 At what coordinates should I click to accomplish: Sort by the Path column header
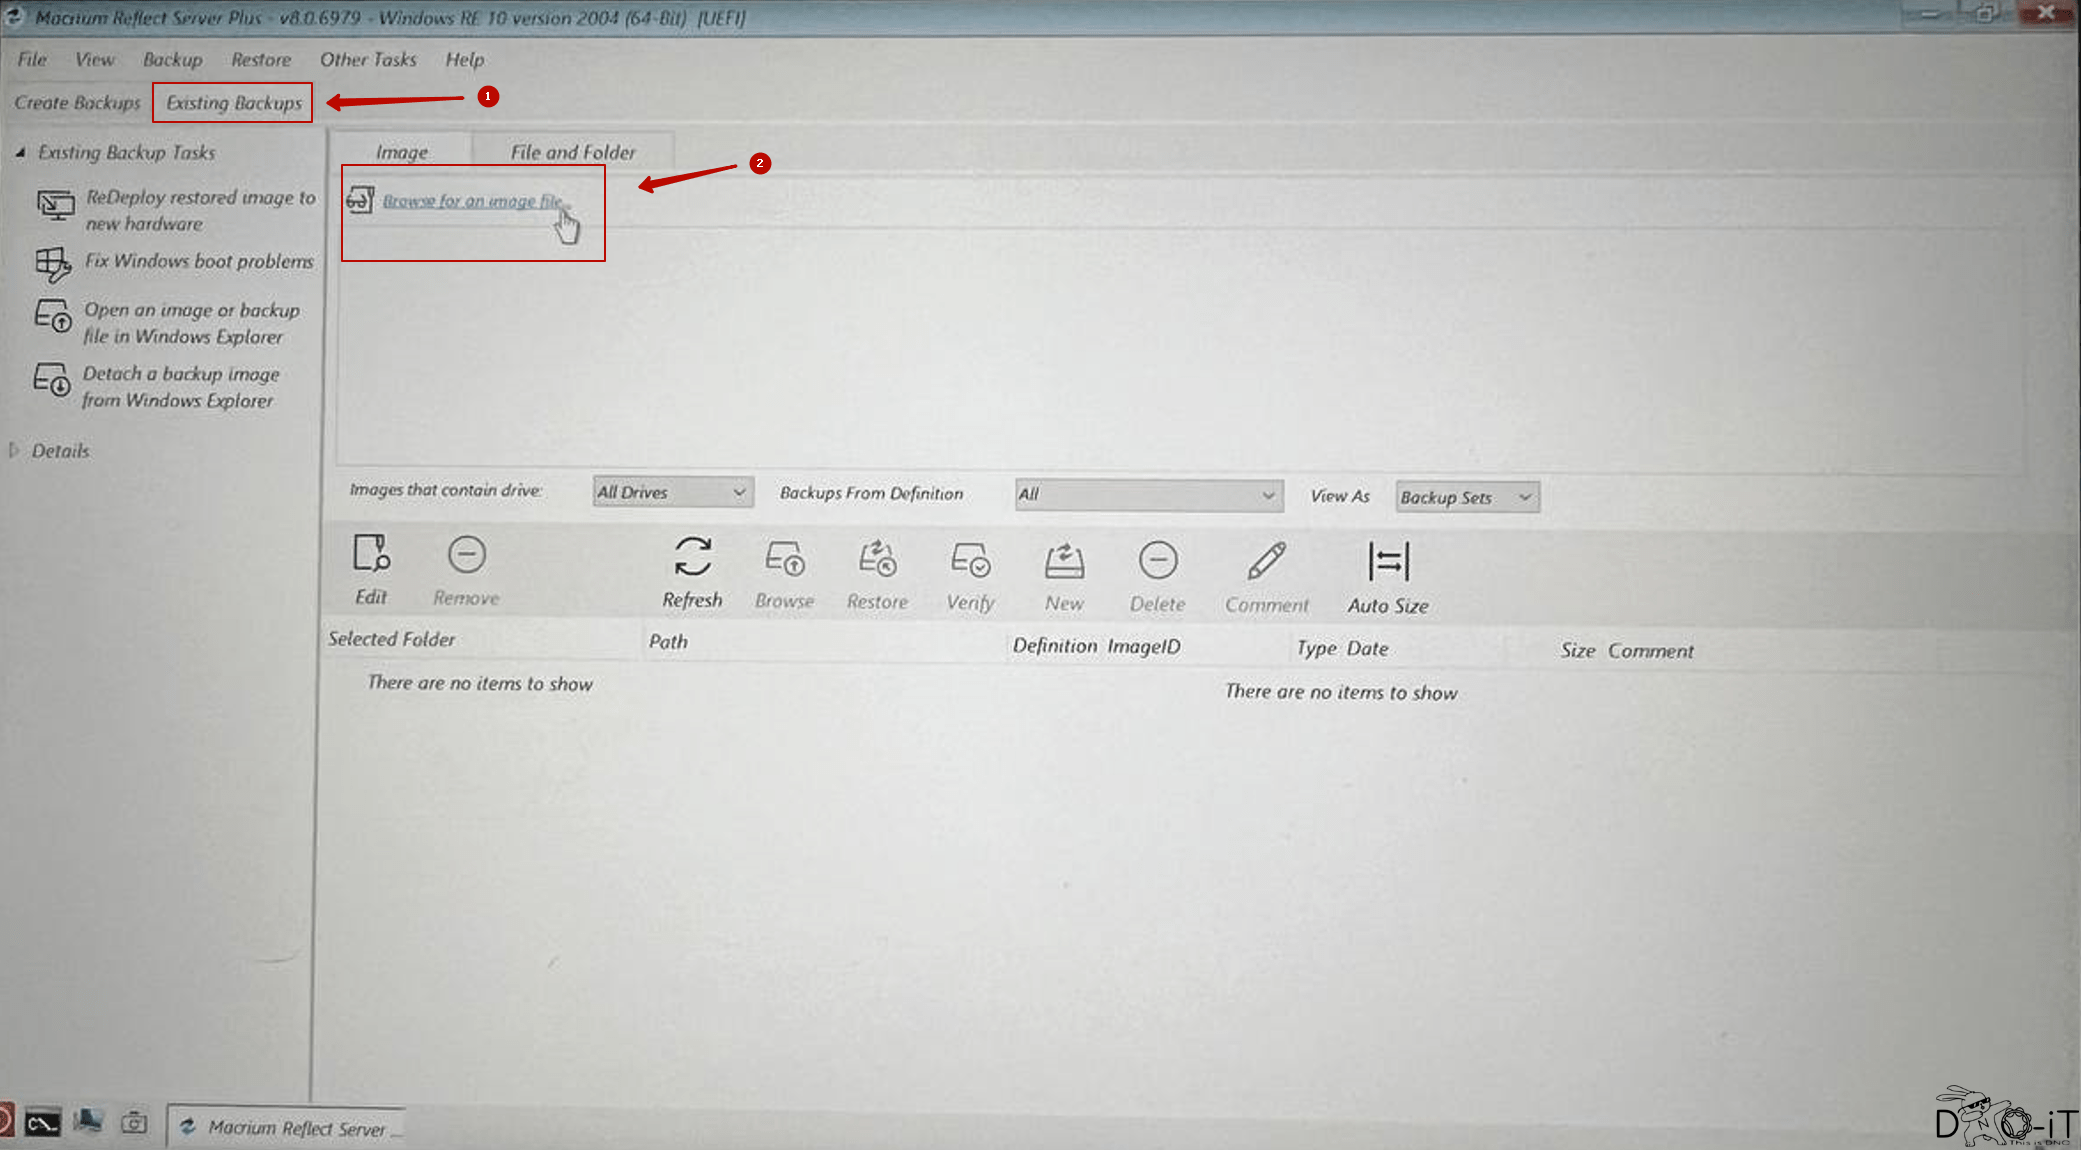[x=668, y=642]
